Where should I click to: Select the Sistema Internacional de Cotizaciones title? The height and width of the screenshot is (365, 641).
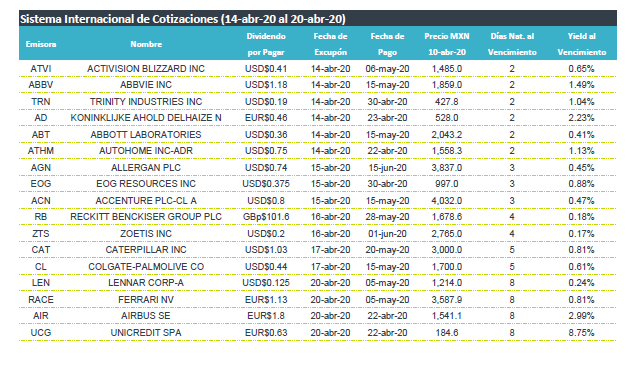pos(183,19)
